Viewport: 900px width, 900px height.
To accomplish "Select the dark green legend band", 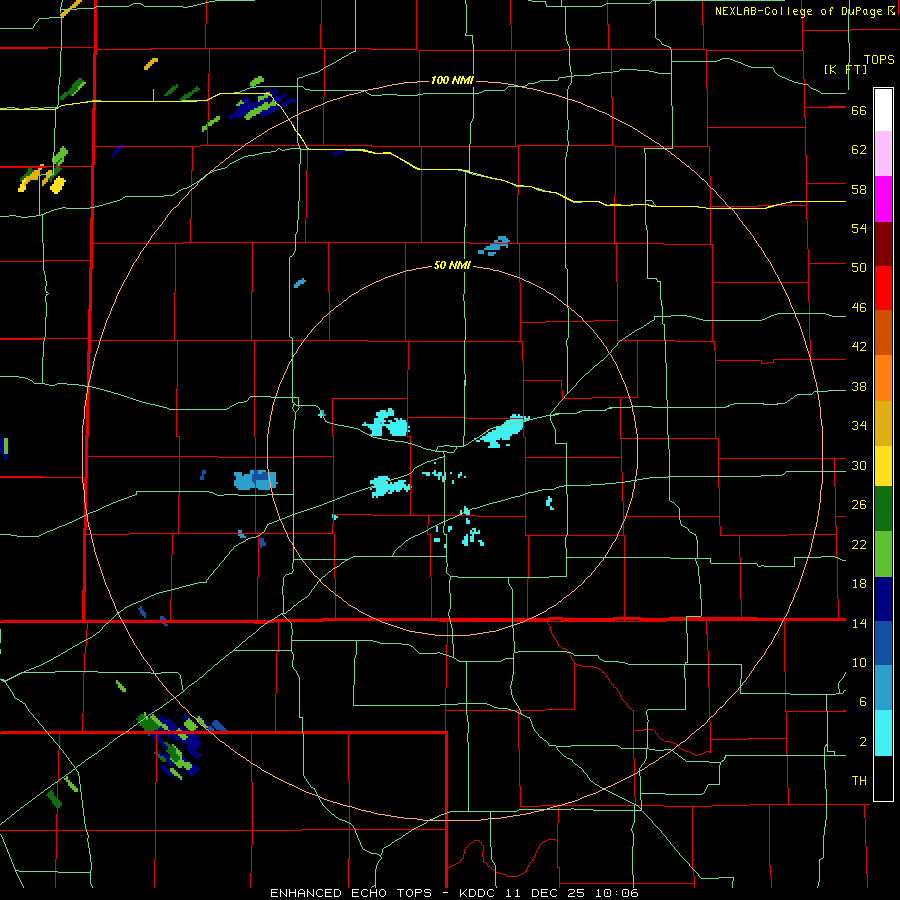I will tap(883, 509).
